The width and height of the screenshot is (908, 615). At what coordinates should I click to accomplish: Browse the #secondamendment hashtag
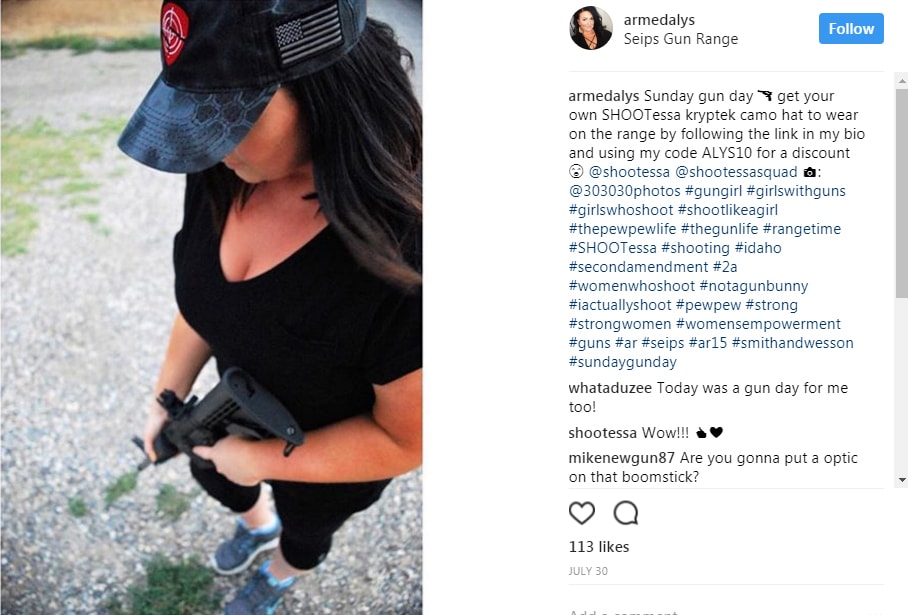tap(638, 267)
